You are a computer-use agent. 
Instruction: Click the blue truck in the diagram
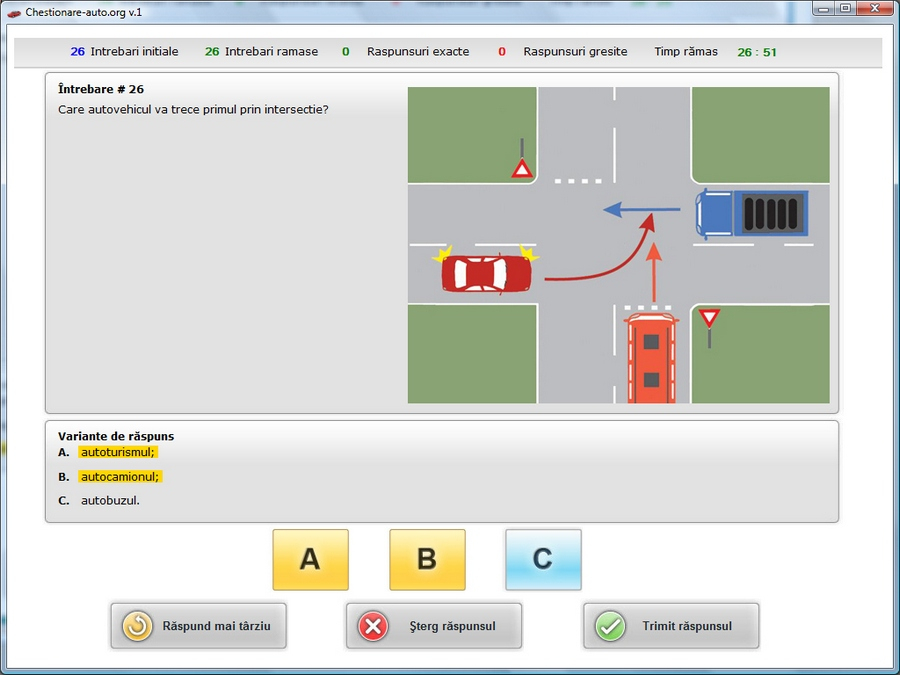coord(751,213)
